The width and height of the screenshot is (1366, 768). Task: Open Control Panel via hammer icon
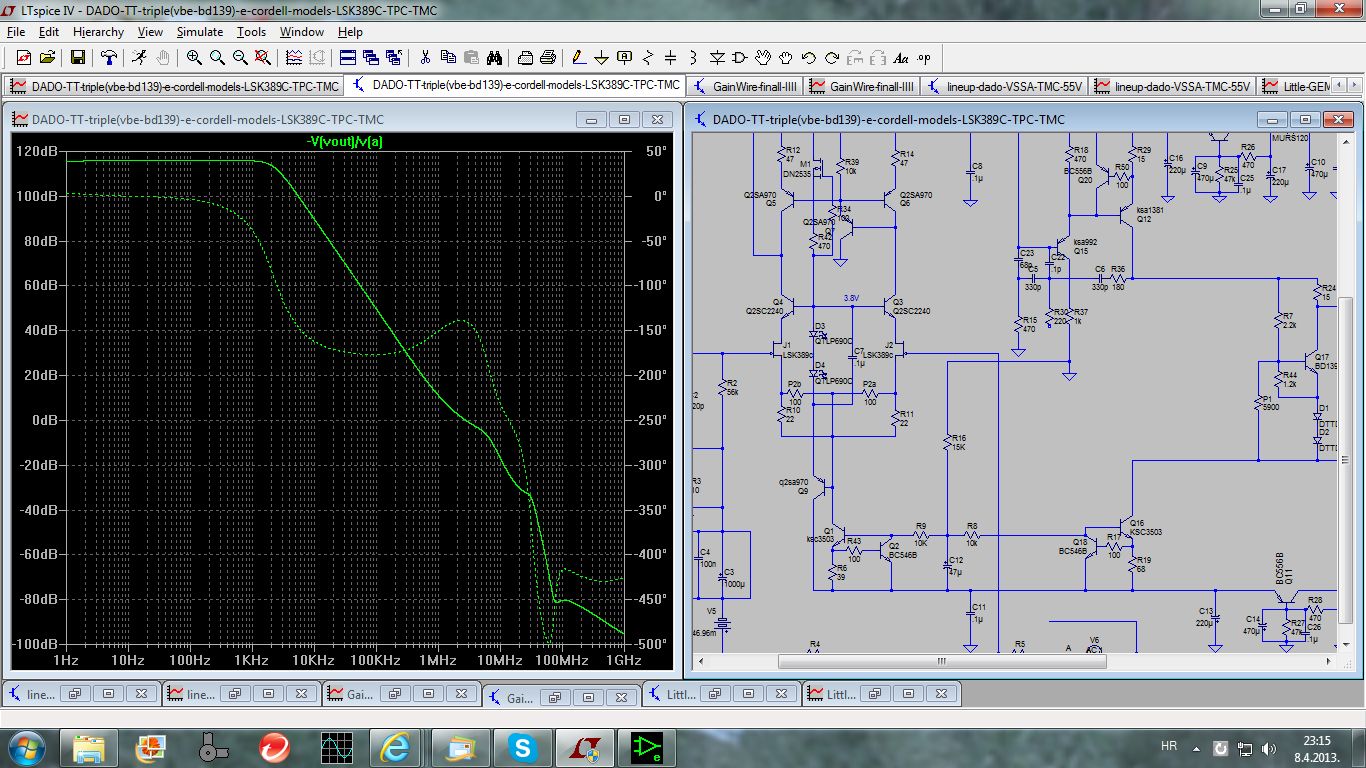pyautogui.click(x=108, y=58)
